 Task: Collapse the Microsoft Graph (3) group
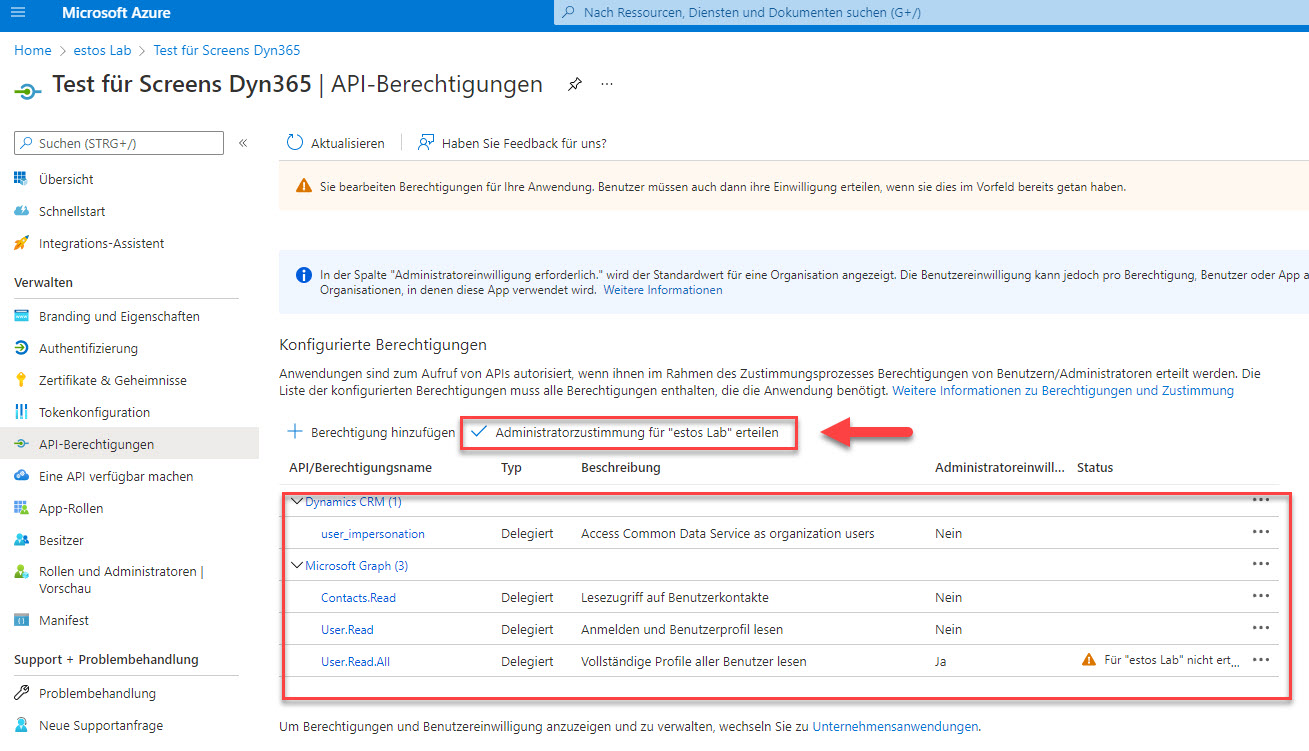(x=296, y=565)
